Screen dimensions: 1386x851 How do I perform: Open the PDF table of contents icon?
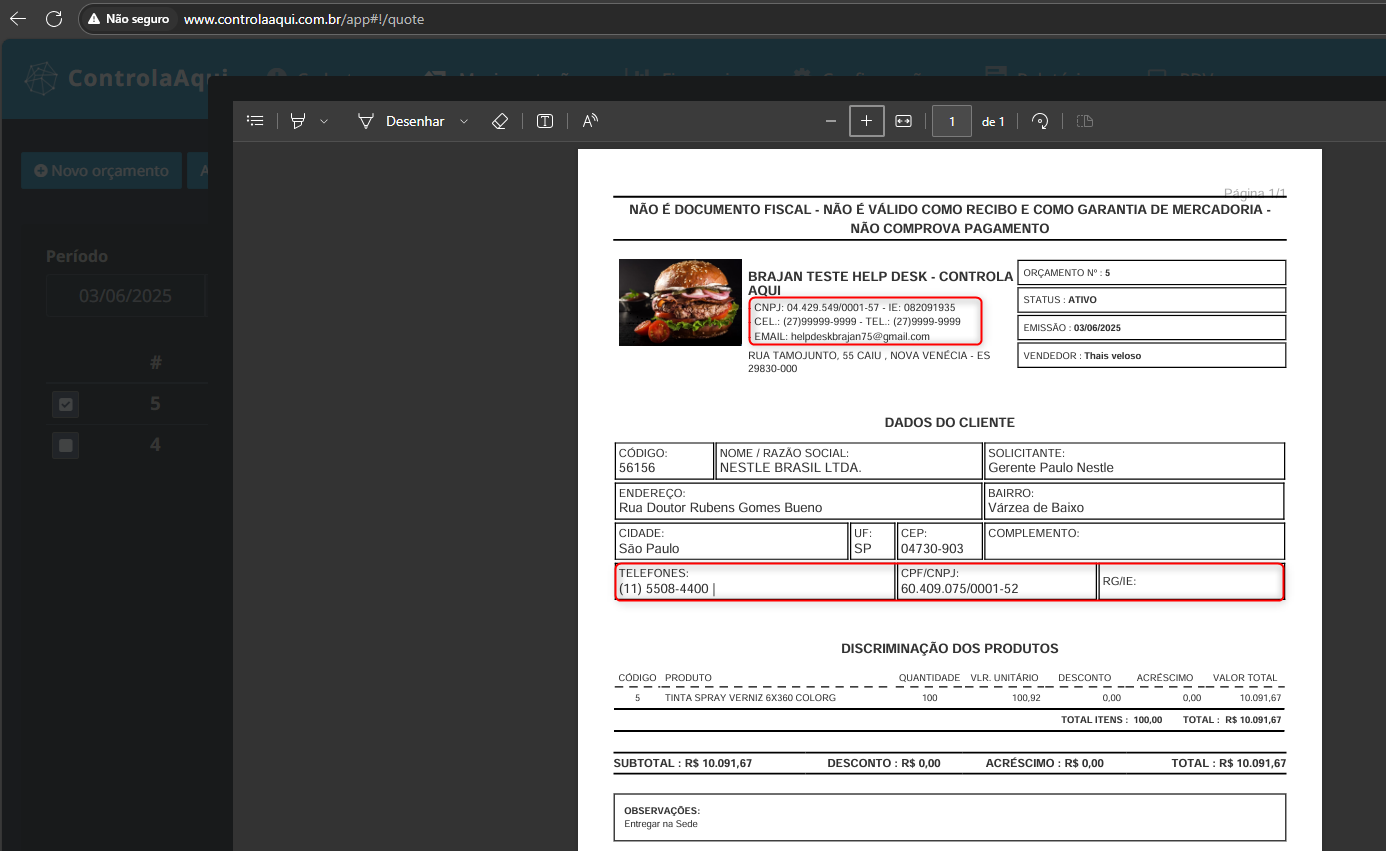tap(255, 121)
